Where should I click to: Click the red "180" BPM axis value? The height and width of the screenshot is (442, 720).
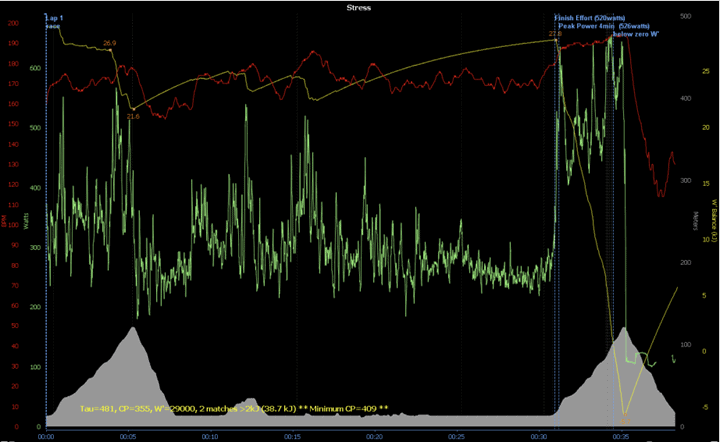coord(13,63)
